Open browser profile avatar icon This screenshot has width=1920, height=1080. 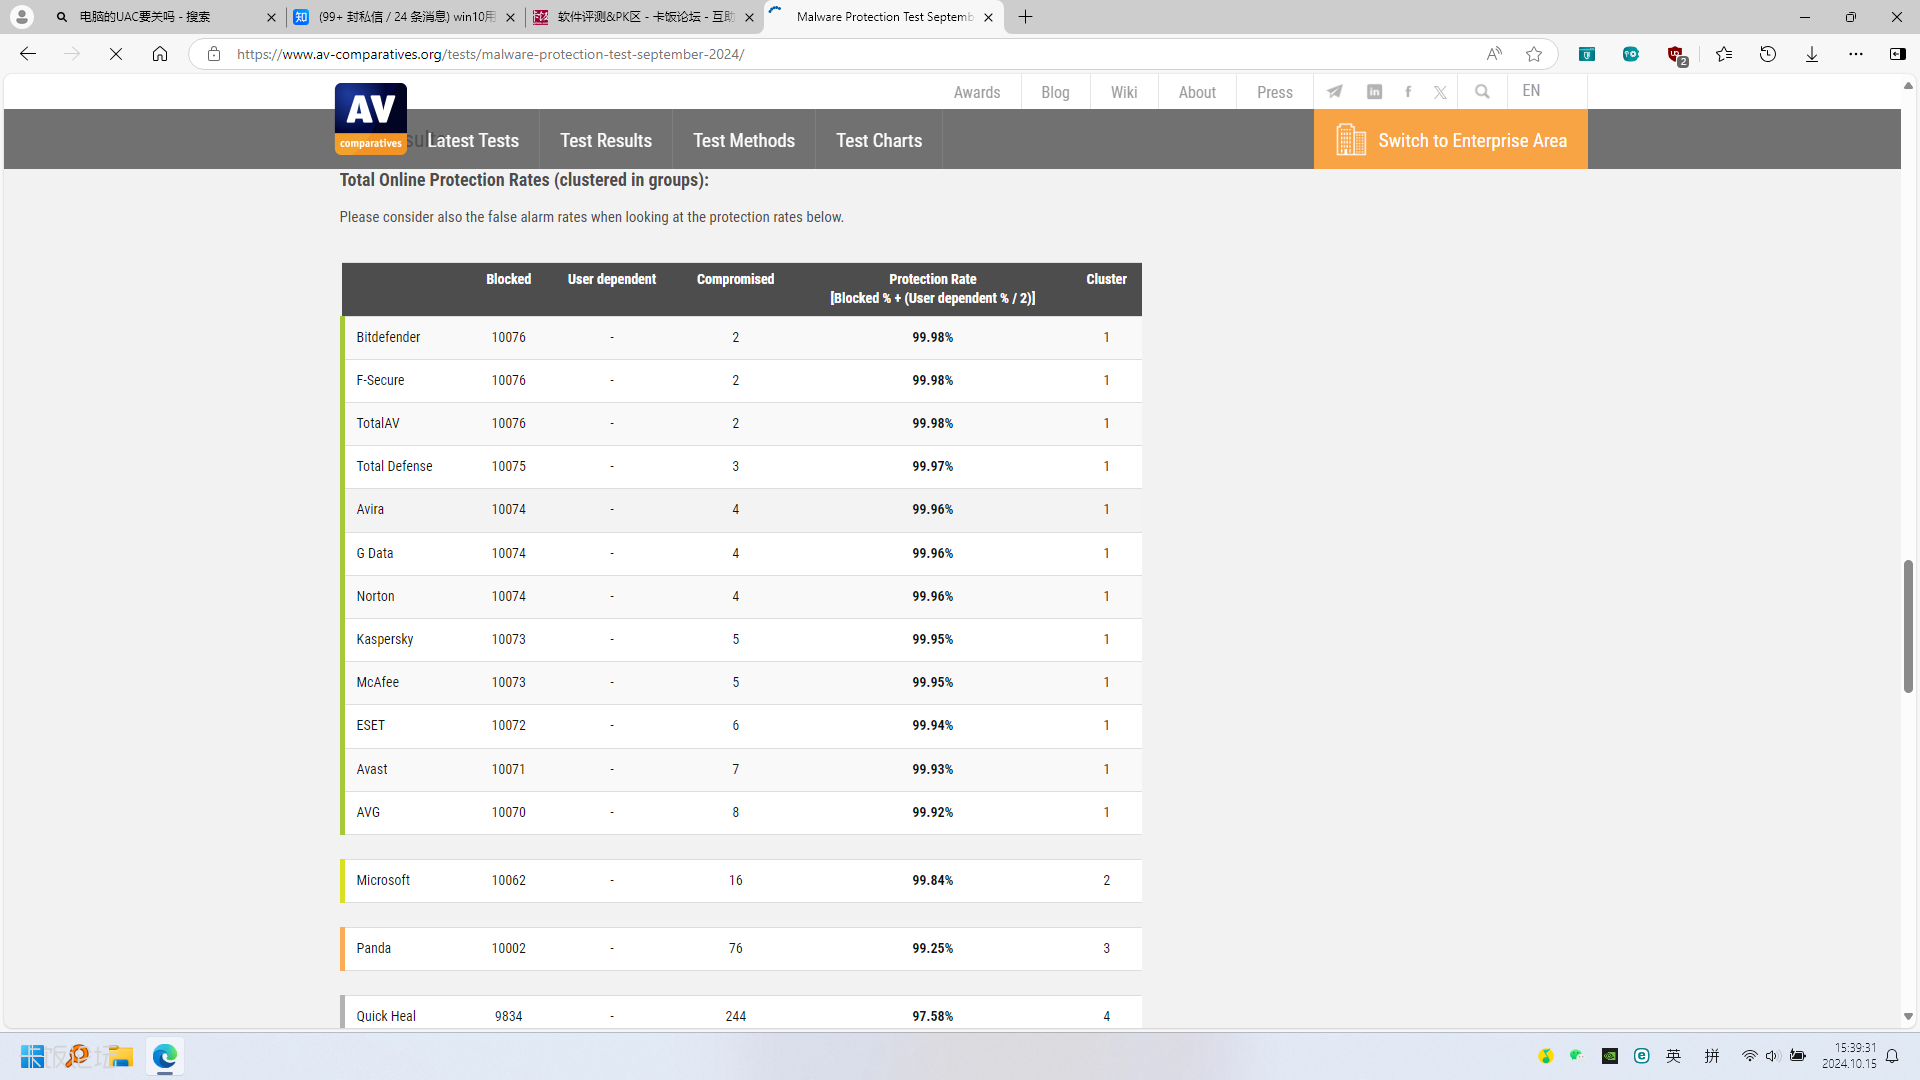pyautogui.click(x=21, y=17)
